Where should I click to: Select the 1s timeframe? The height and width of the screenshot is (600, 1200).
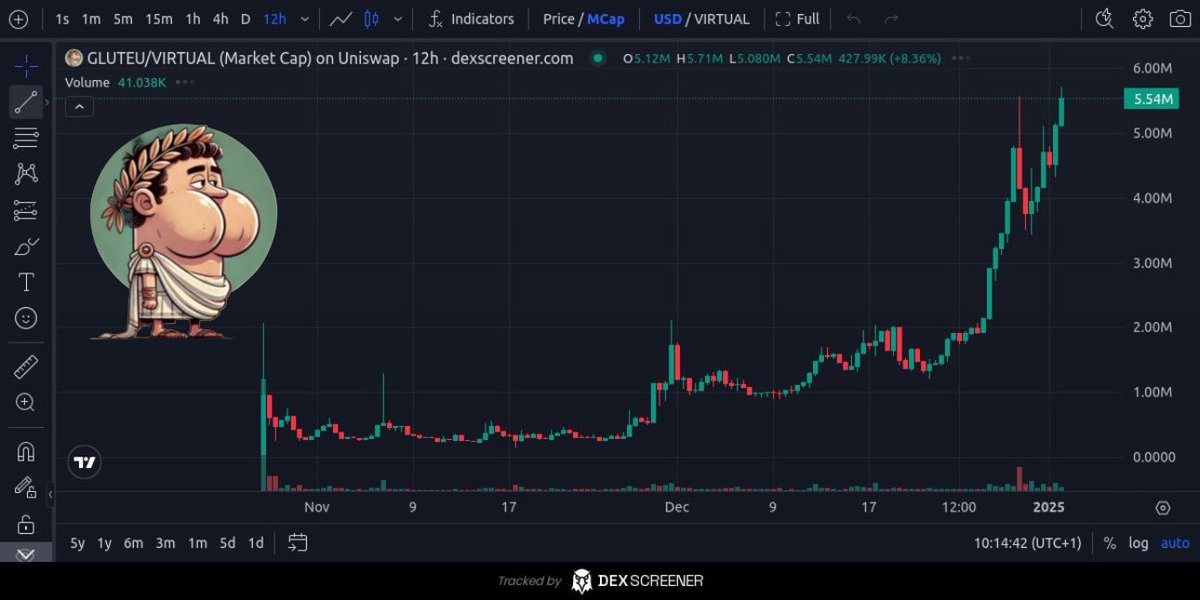point(63,19)
